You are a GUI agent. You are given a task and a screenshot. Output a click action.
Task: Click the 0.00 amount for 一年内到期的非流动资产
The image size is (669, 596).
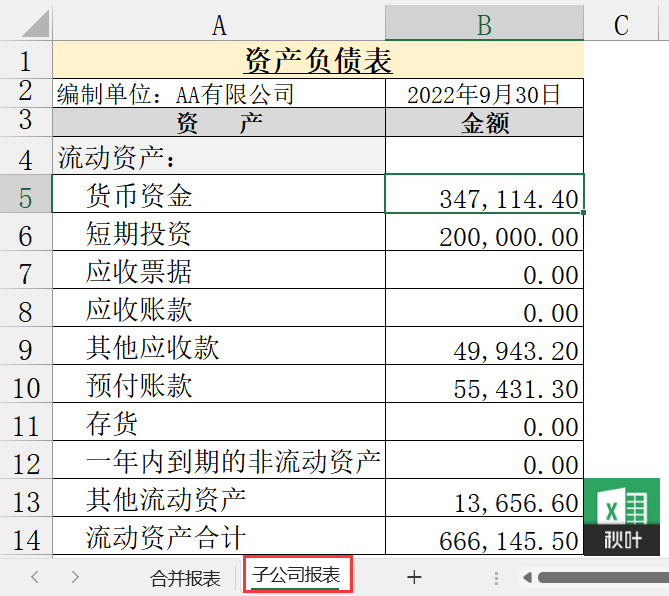[x=484, y=459]
